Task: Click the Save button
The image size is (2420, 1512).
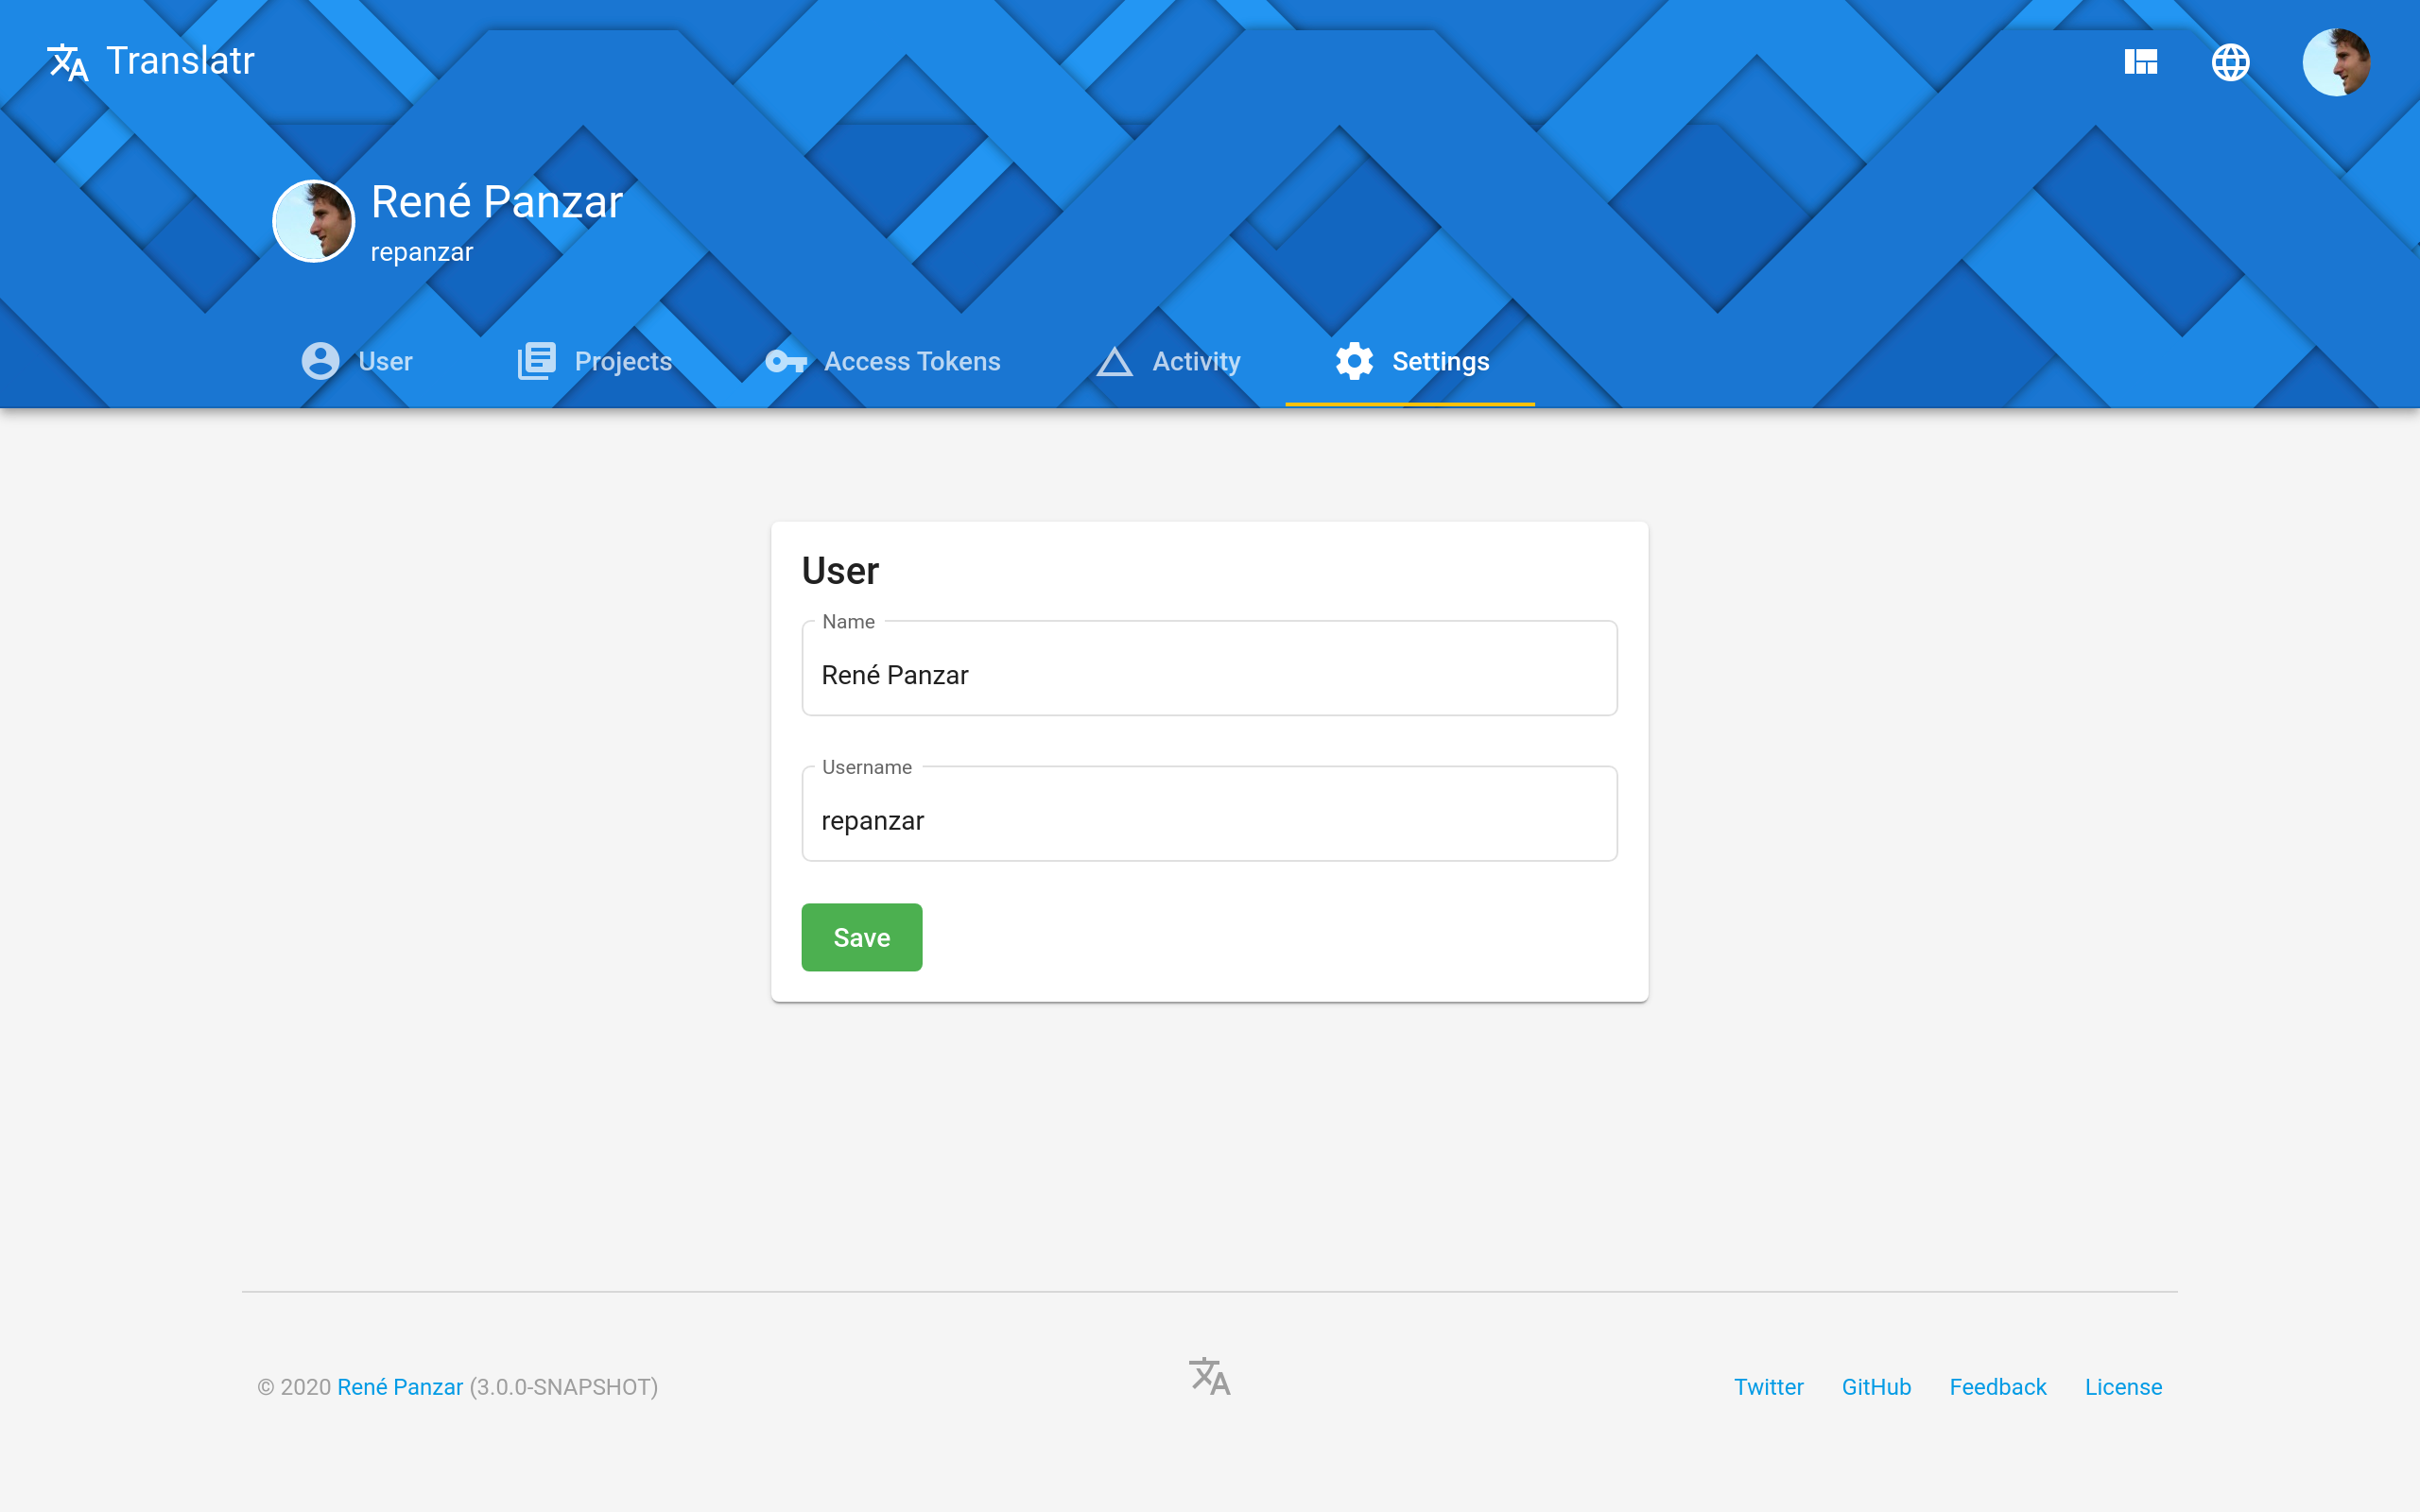Action: tap(860, 937)
